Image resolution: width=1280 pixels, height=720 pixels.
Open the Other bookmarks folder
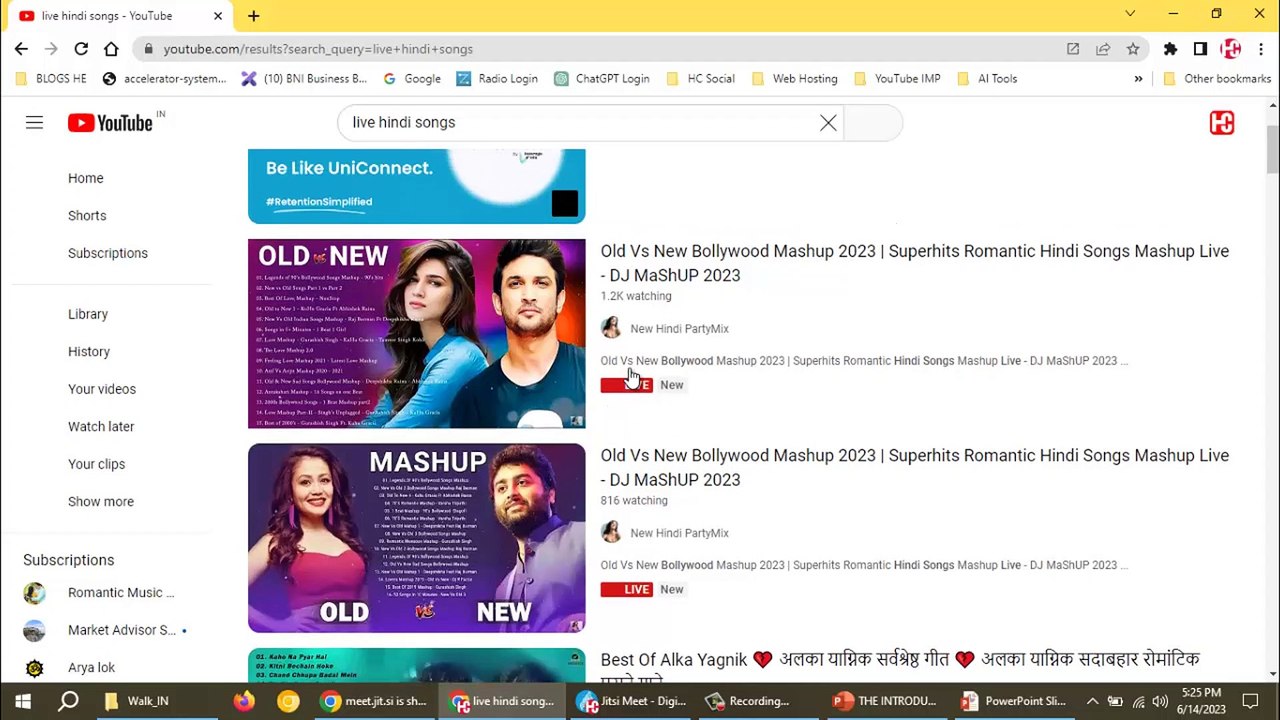tap(1216, 78)
